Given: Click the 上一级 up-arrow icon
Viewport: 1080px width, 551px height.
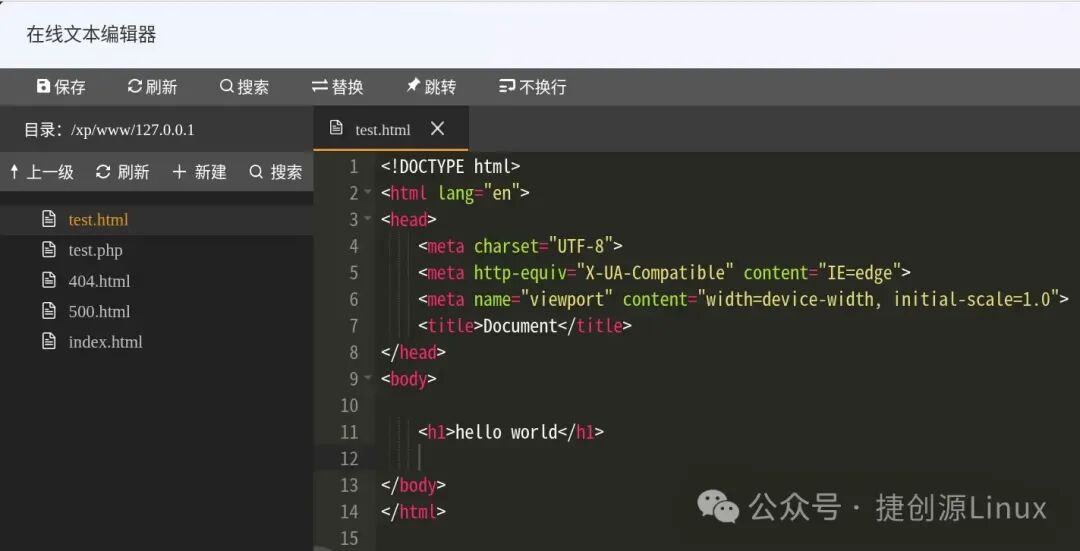Looking at the screenshot, I should click(x=14, y=171).
